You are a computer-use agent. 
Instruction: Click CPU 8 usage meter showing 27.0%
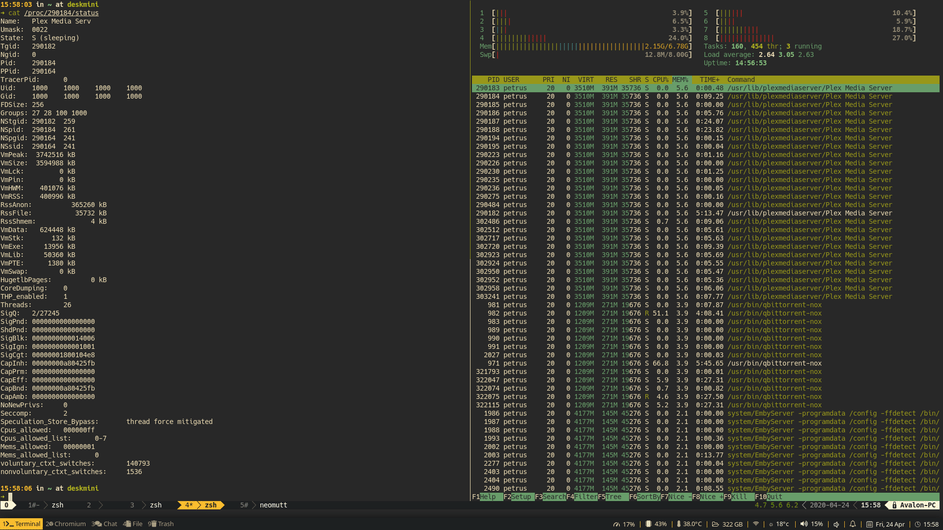tap(809, 38)
